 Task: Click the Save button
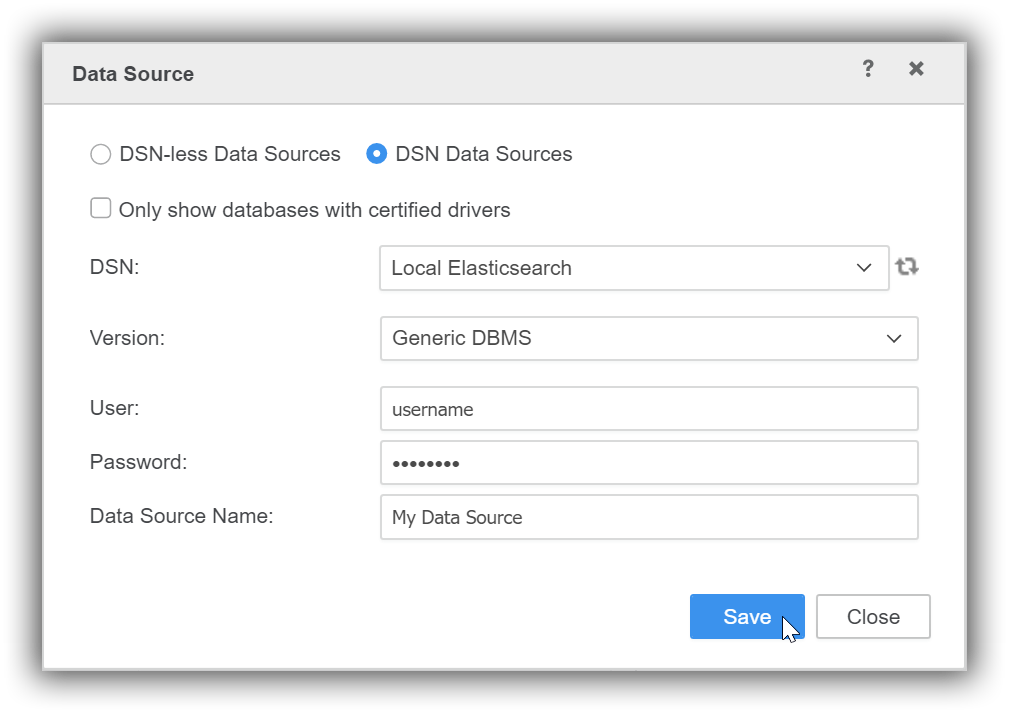747,616
